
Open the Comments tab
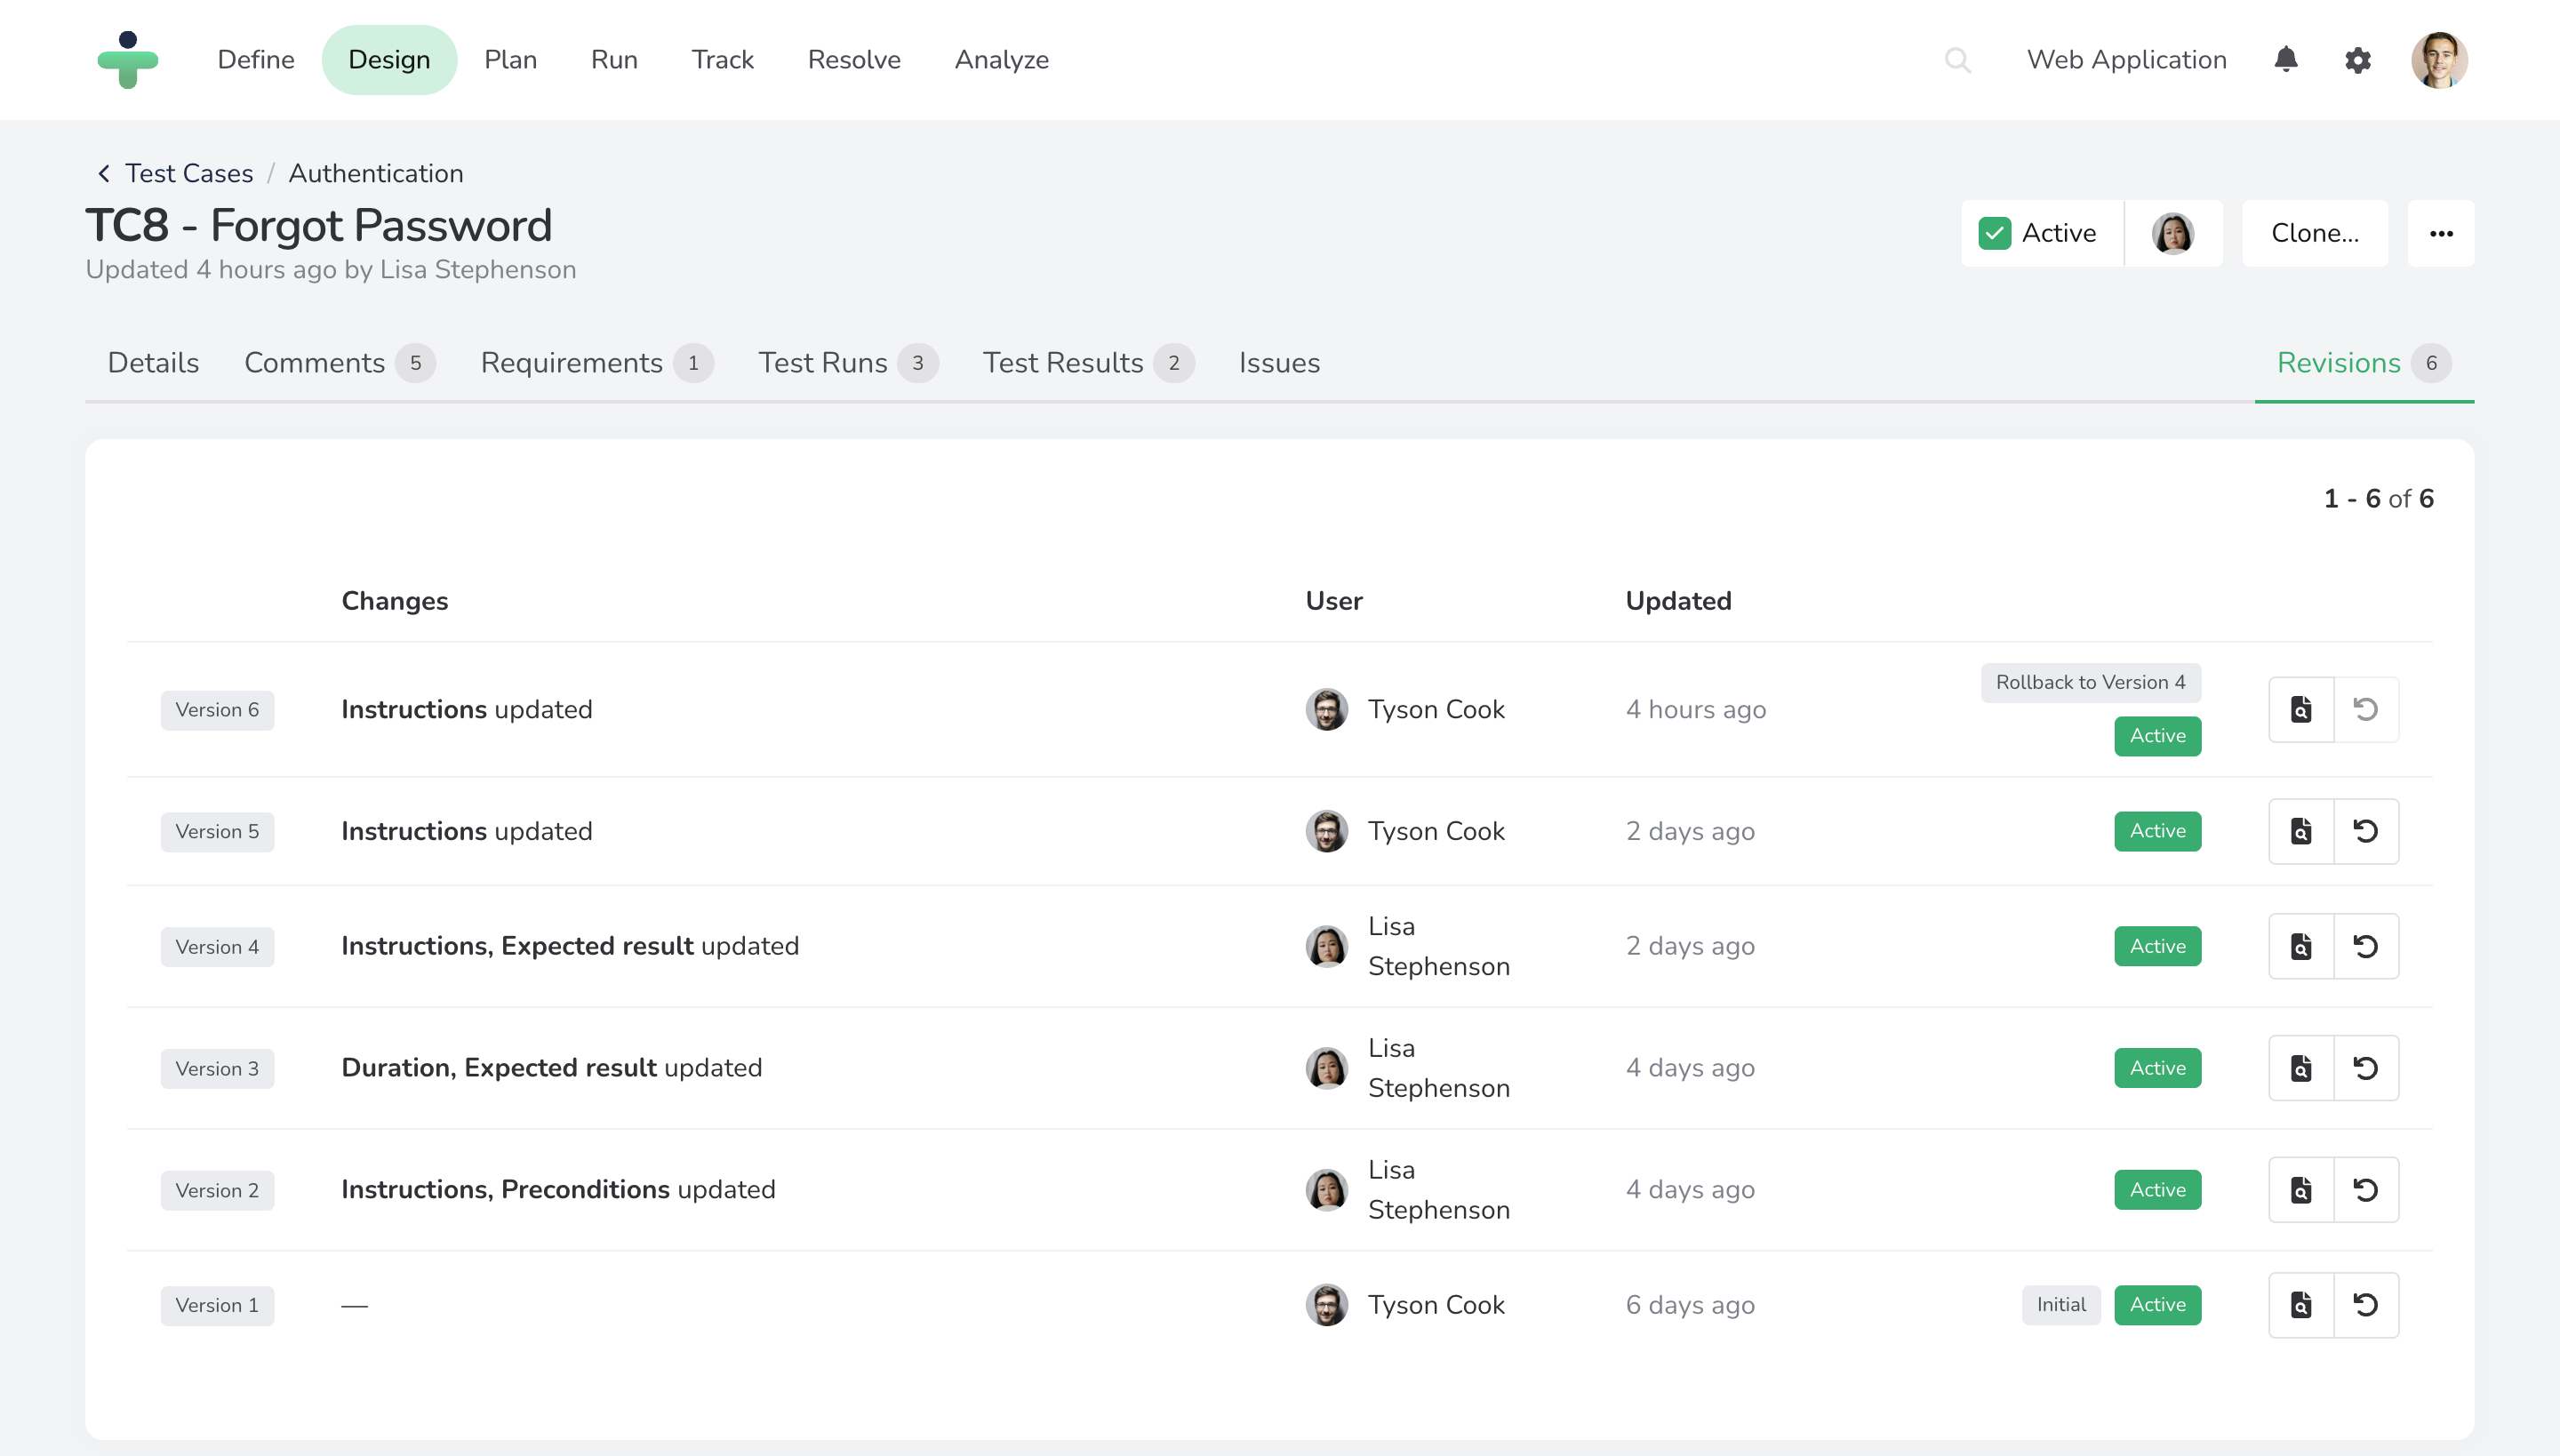click(x=339, y=363)
